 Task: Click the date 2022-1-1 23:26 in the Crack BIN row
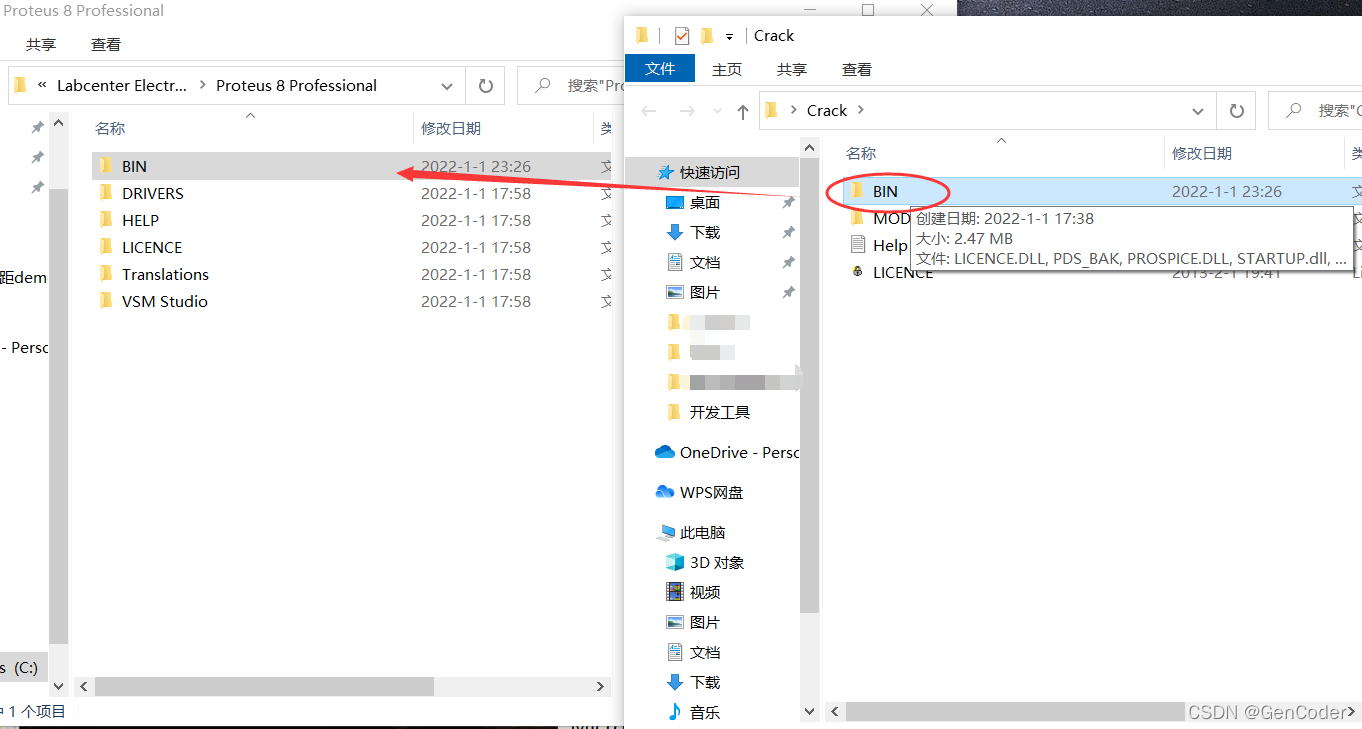tap(1227, 191)
